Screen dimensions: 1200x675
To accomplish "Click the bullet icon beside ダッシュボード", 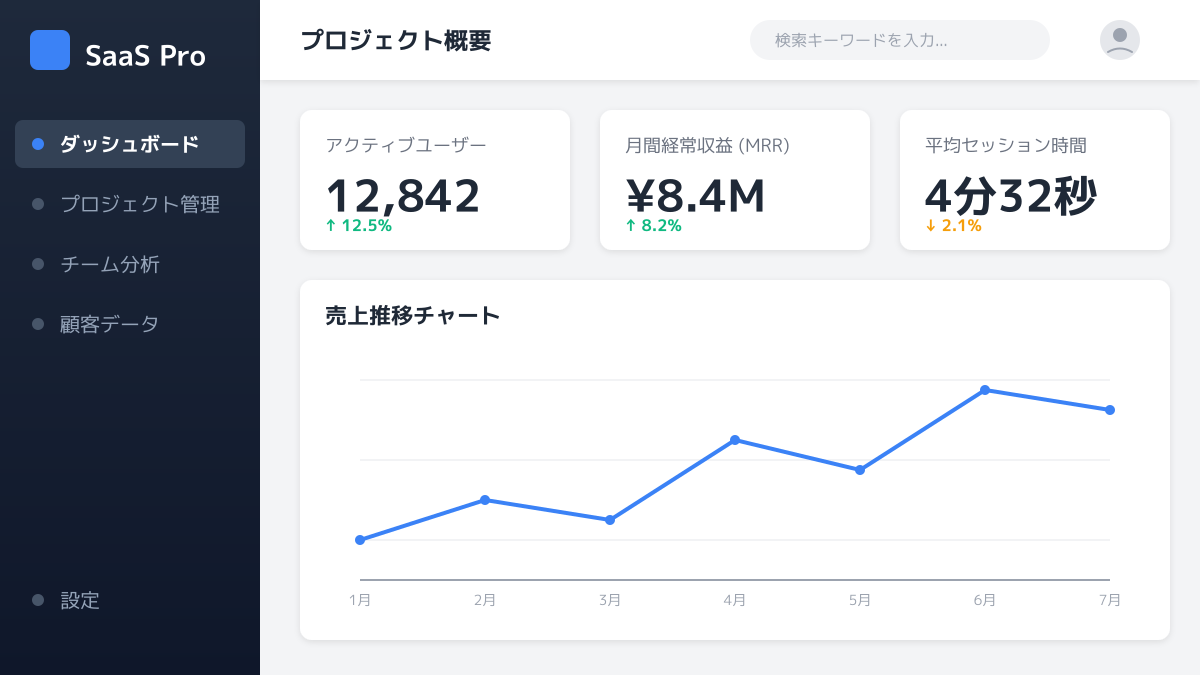I will tap(38, 144).
